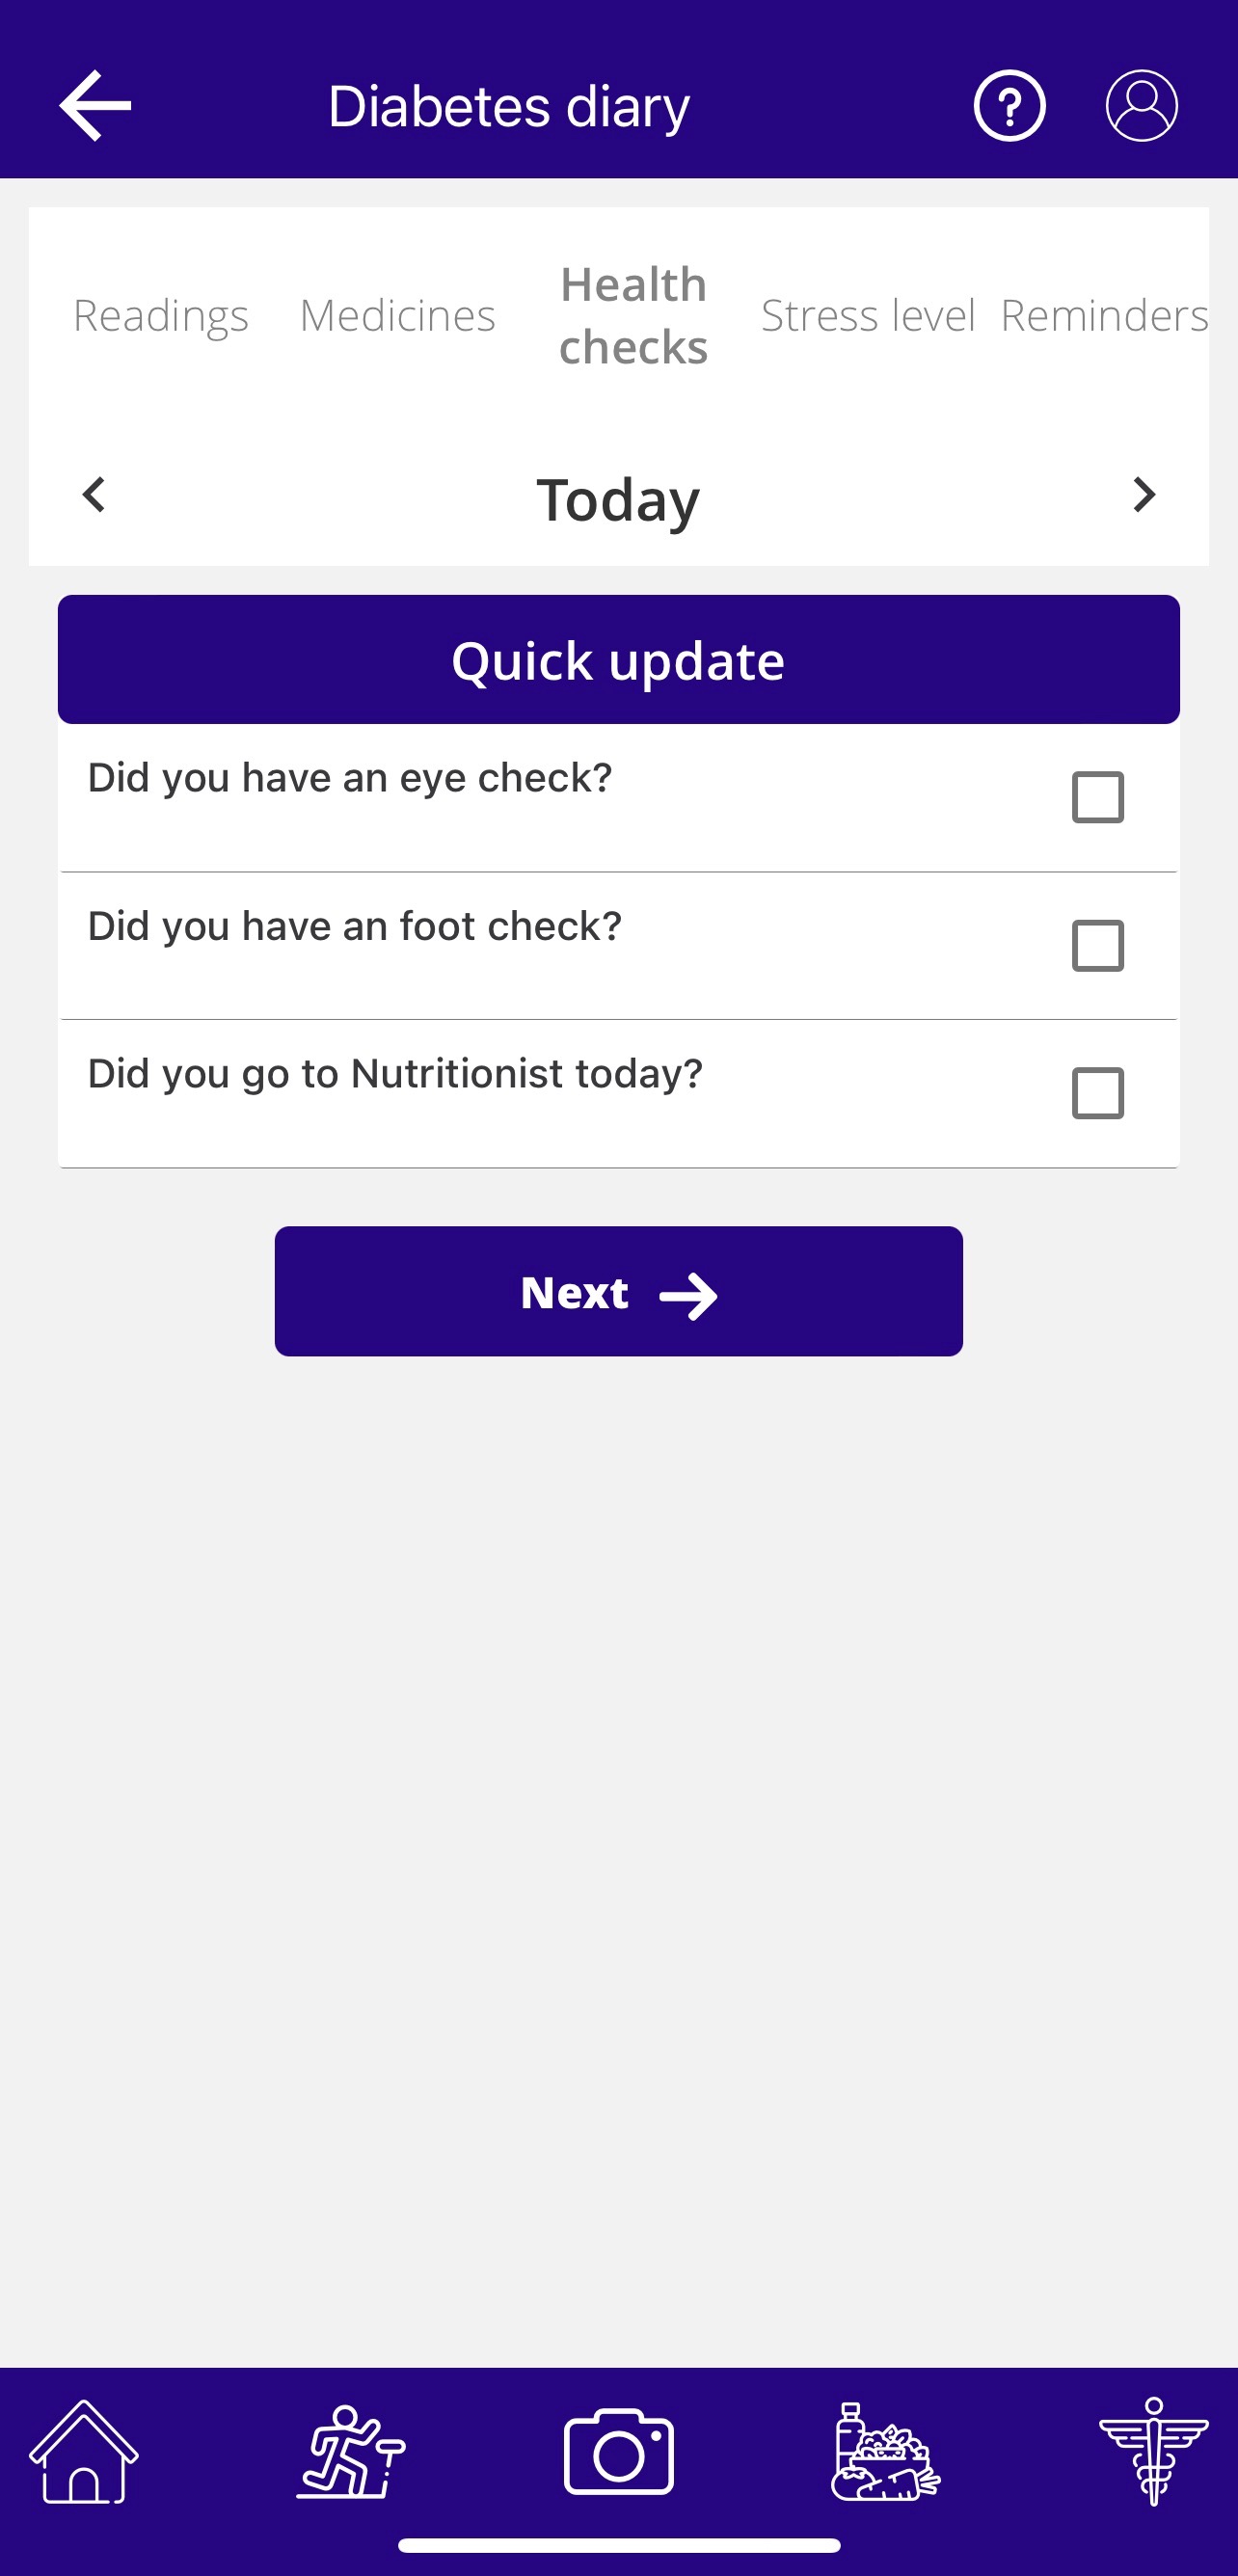Viewport: 1238px width, 2576px height.
Task: Tick the foot check checkbox
Action: pyautogui.click(x=1097, y=945)
